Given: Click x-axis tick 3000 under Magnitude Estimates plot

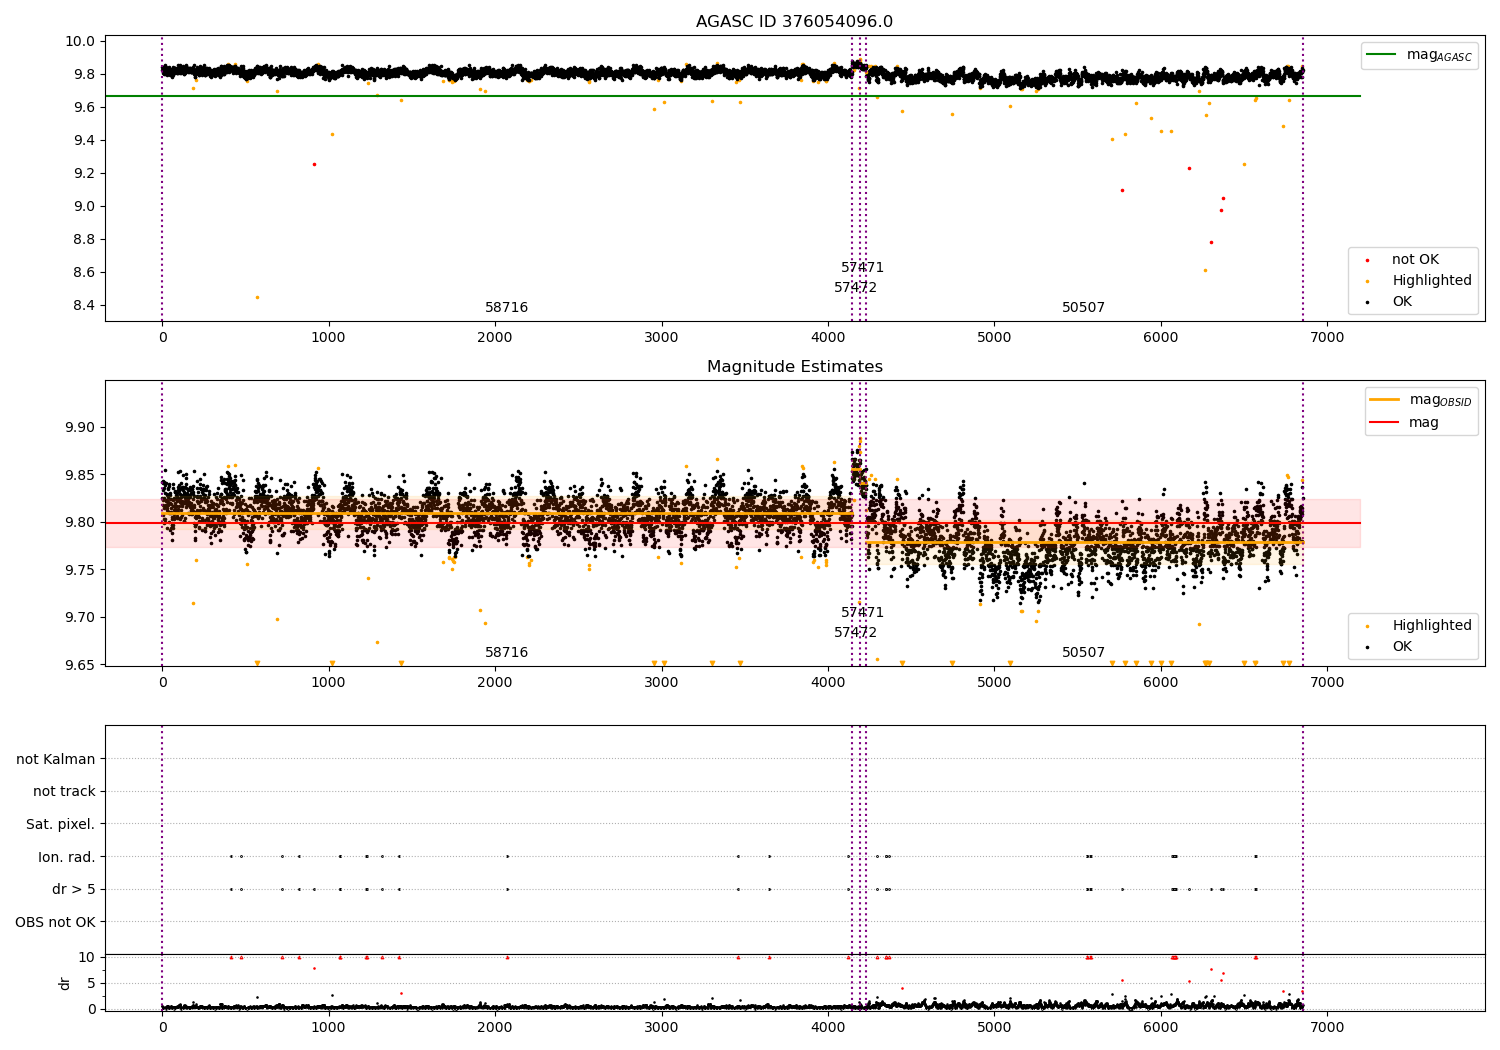Looking at the screenshot, I should pos(661,683).
